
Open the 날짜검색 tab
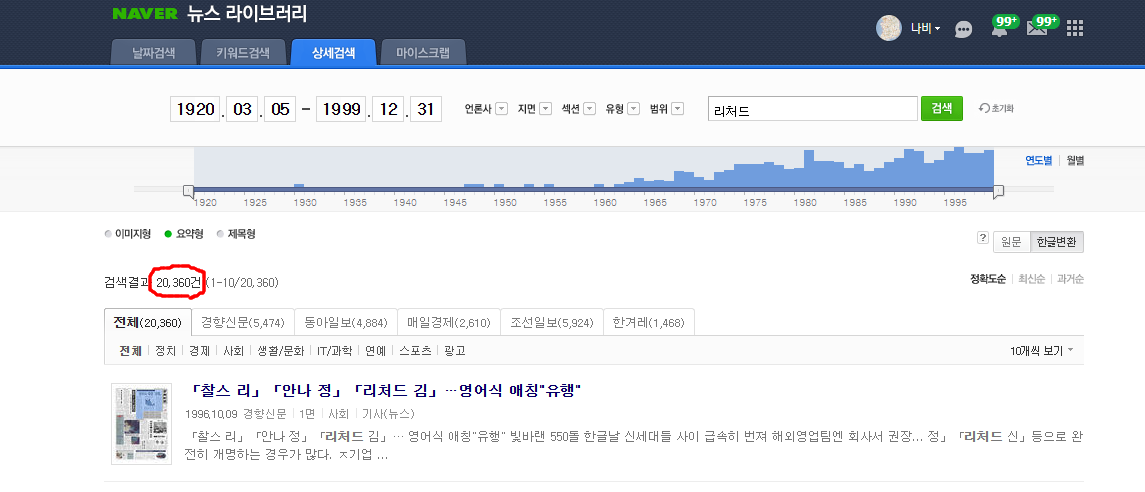pos(153,53)
